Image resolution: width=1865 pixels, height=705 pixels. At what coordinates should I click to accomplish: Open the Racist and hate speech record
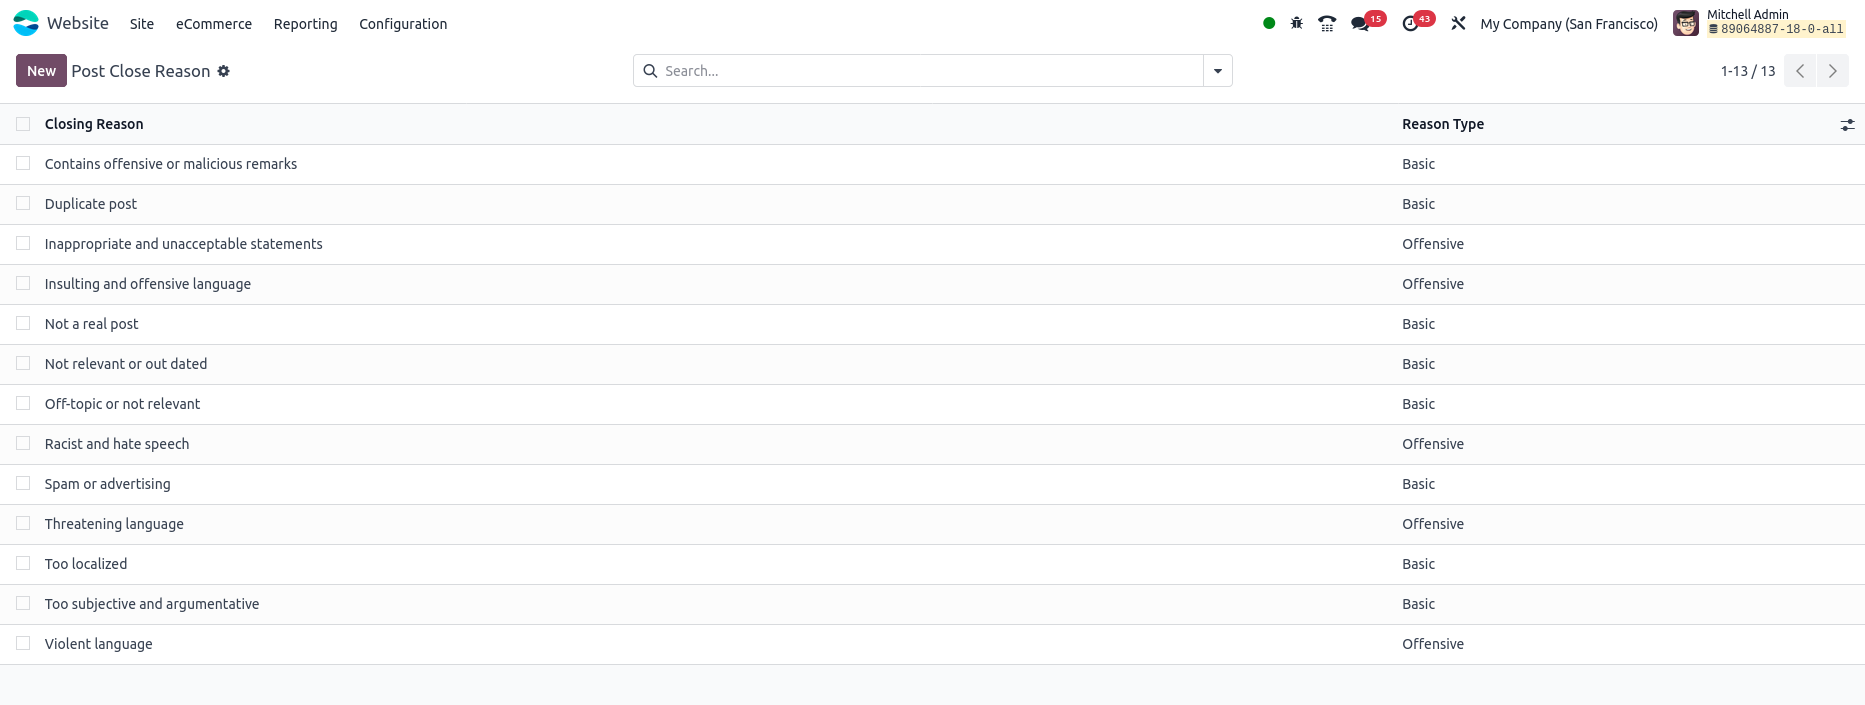click(117, 444)
